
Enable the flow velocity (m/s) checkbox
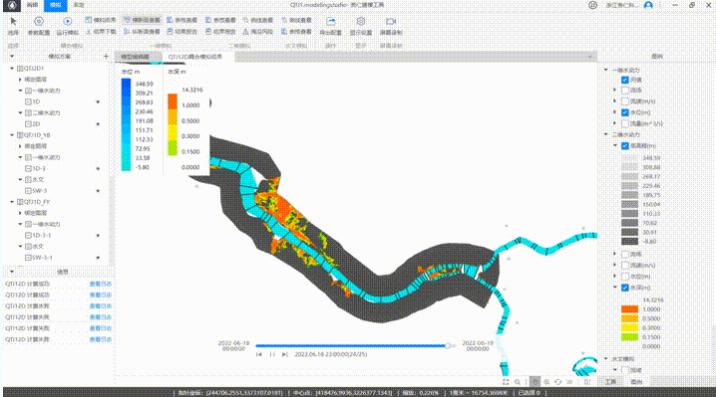click(625, 101)
